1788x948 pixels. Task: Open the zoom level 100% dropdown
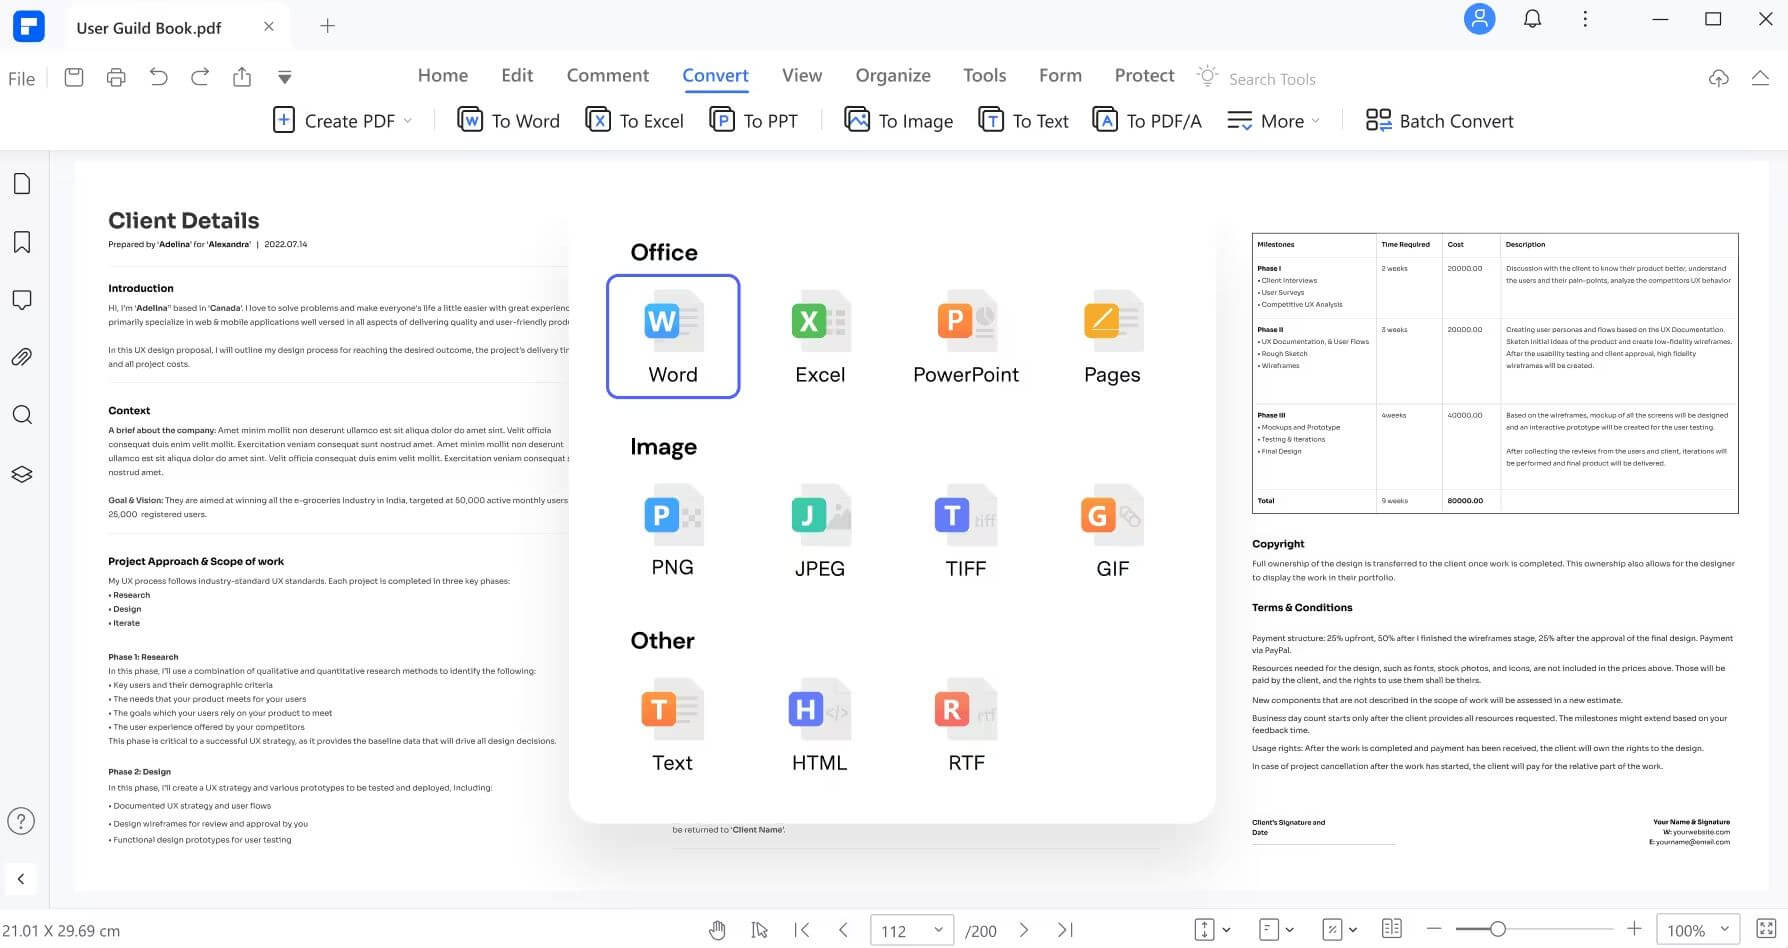click(1698, 930)
